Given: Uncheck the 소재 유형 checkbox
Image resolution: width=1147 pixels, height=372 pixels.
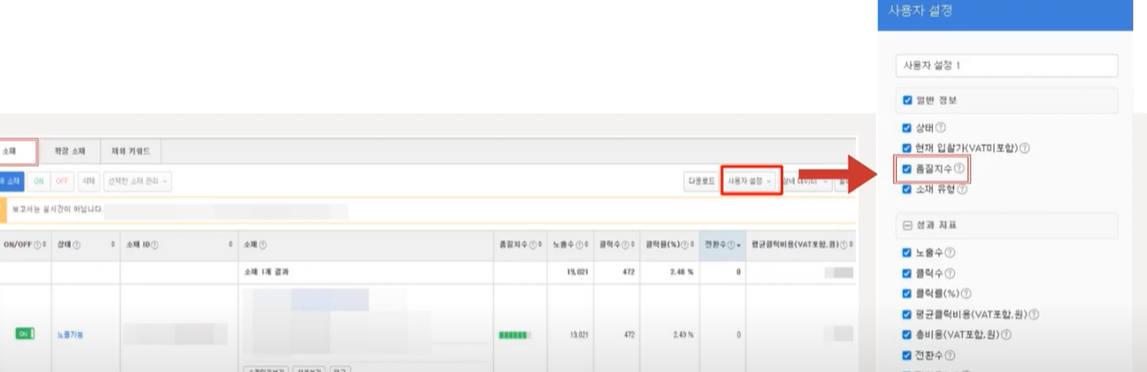Looking at the screenshot, I should click(x=907, y=189).
